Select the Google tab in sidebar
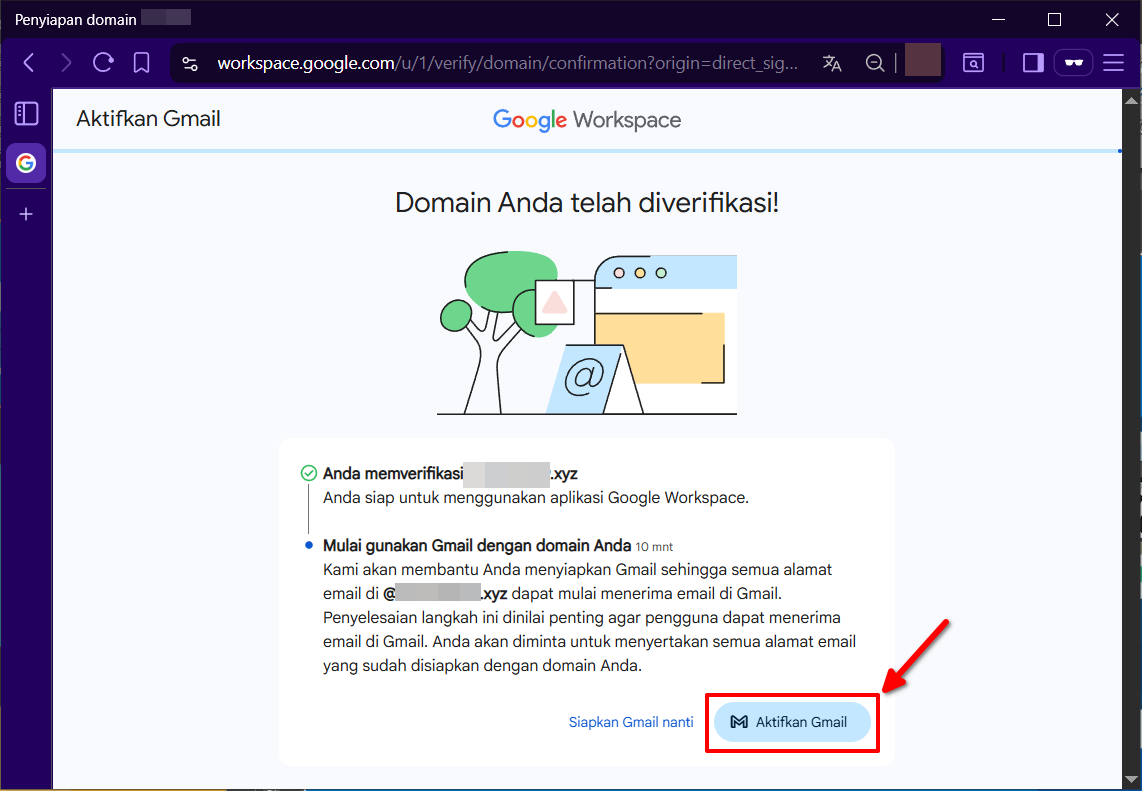The height and width of the screenshot is (791, 1142). point(26,162)
